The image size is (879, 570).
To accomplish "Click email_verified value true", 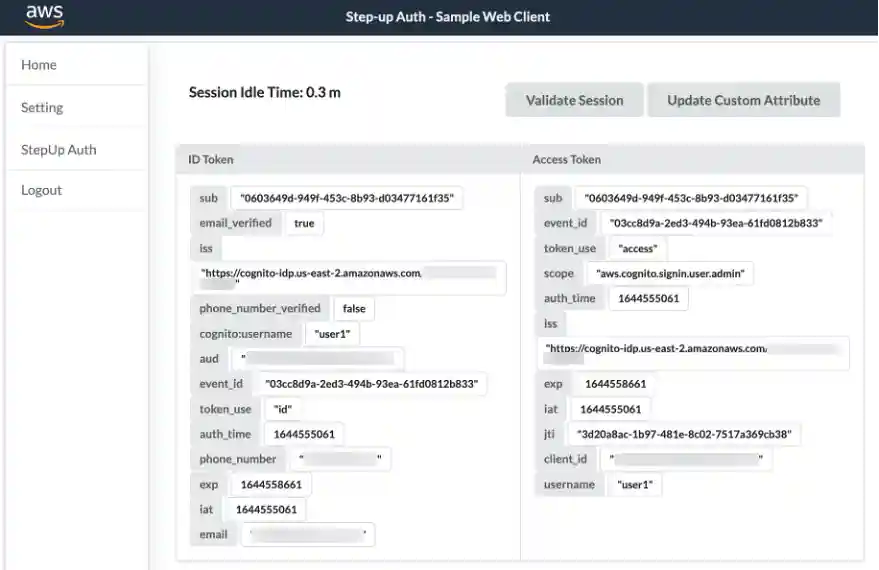I will (x=304, y=223).
